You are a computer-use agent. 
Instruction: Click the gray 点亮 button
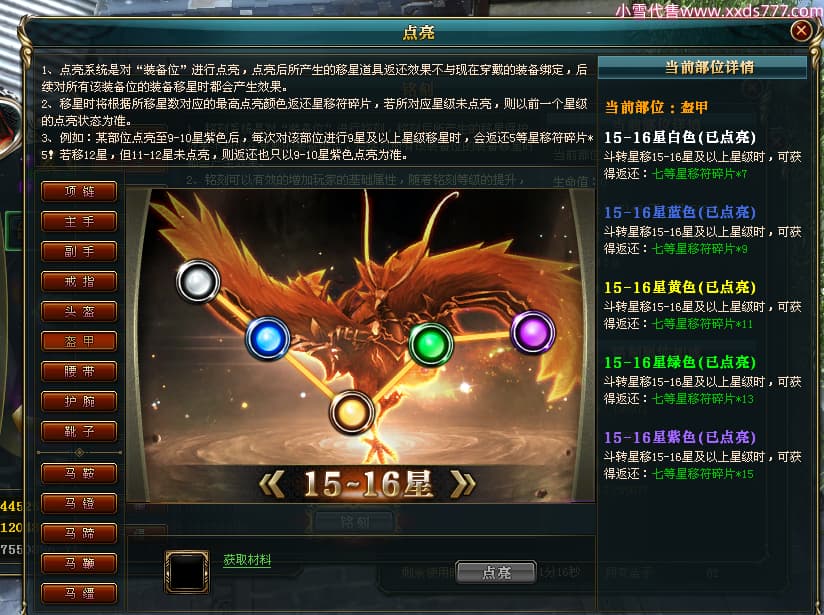tap(496, 572)
